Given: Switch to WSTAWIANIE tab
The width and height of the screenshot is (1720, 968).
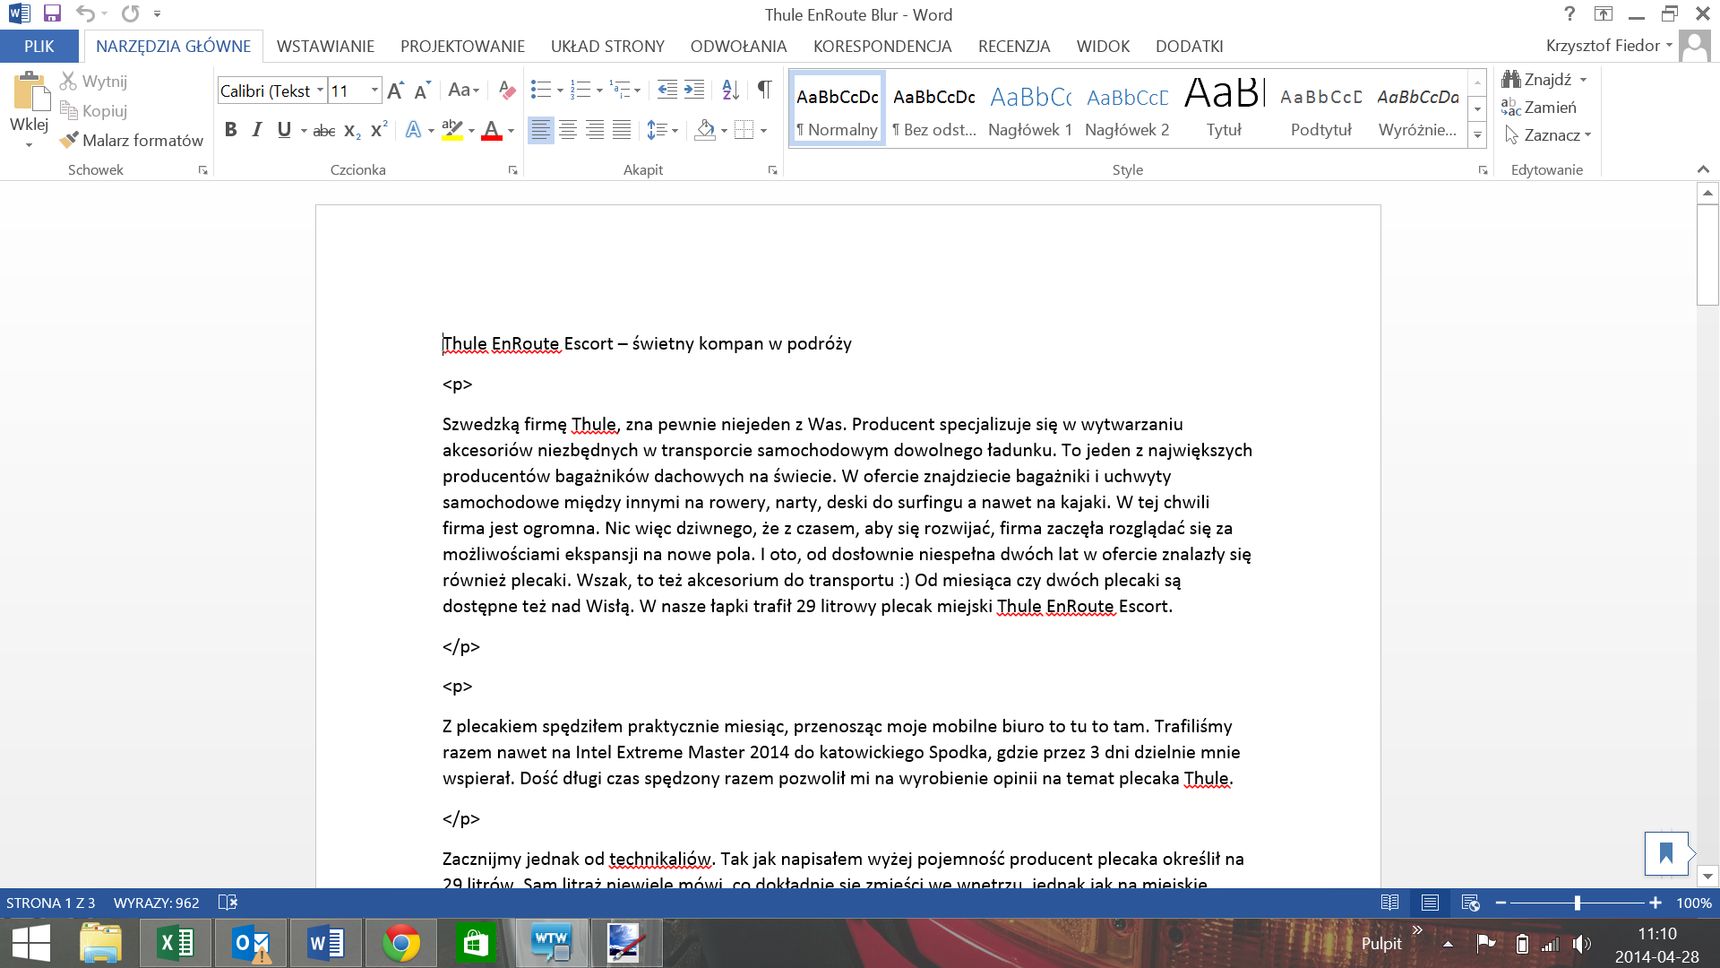Looking at the screenshot, I should [x=325, y=46].
